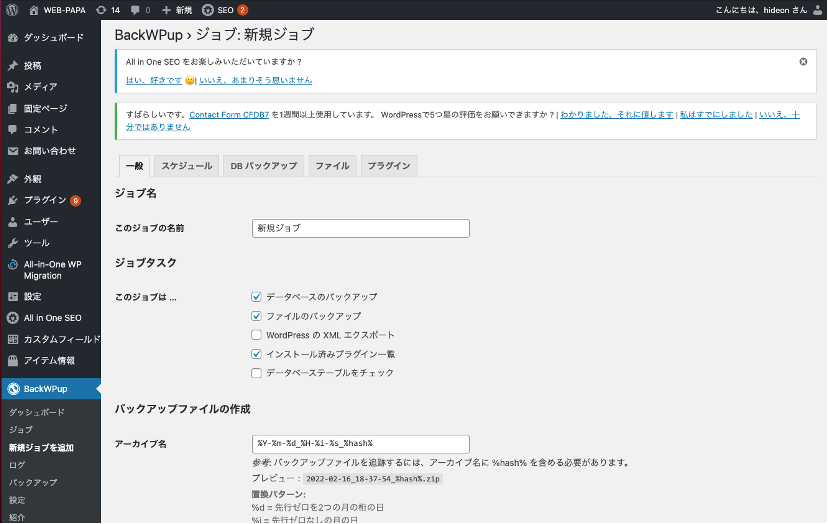
Task: Open the BackWPup icon in sidebar
Action: [13, 388]
